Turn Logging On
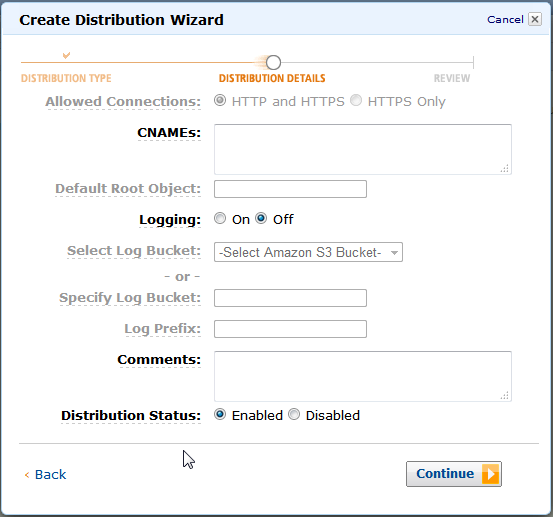Viewport: 553px width, 517px height. coord(220,218)
